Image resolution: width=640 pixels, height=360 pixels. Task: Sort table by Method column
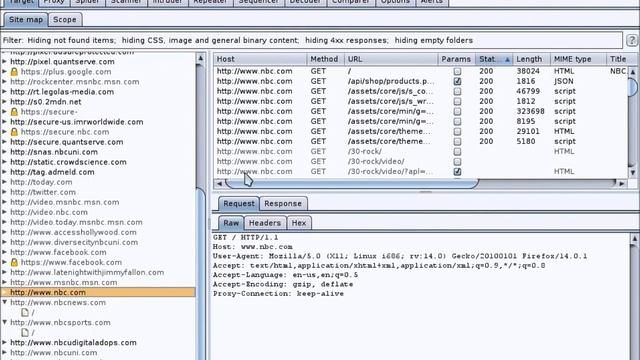tap(325, 59)
